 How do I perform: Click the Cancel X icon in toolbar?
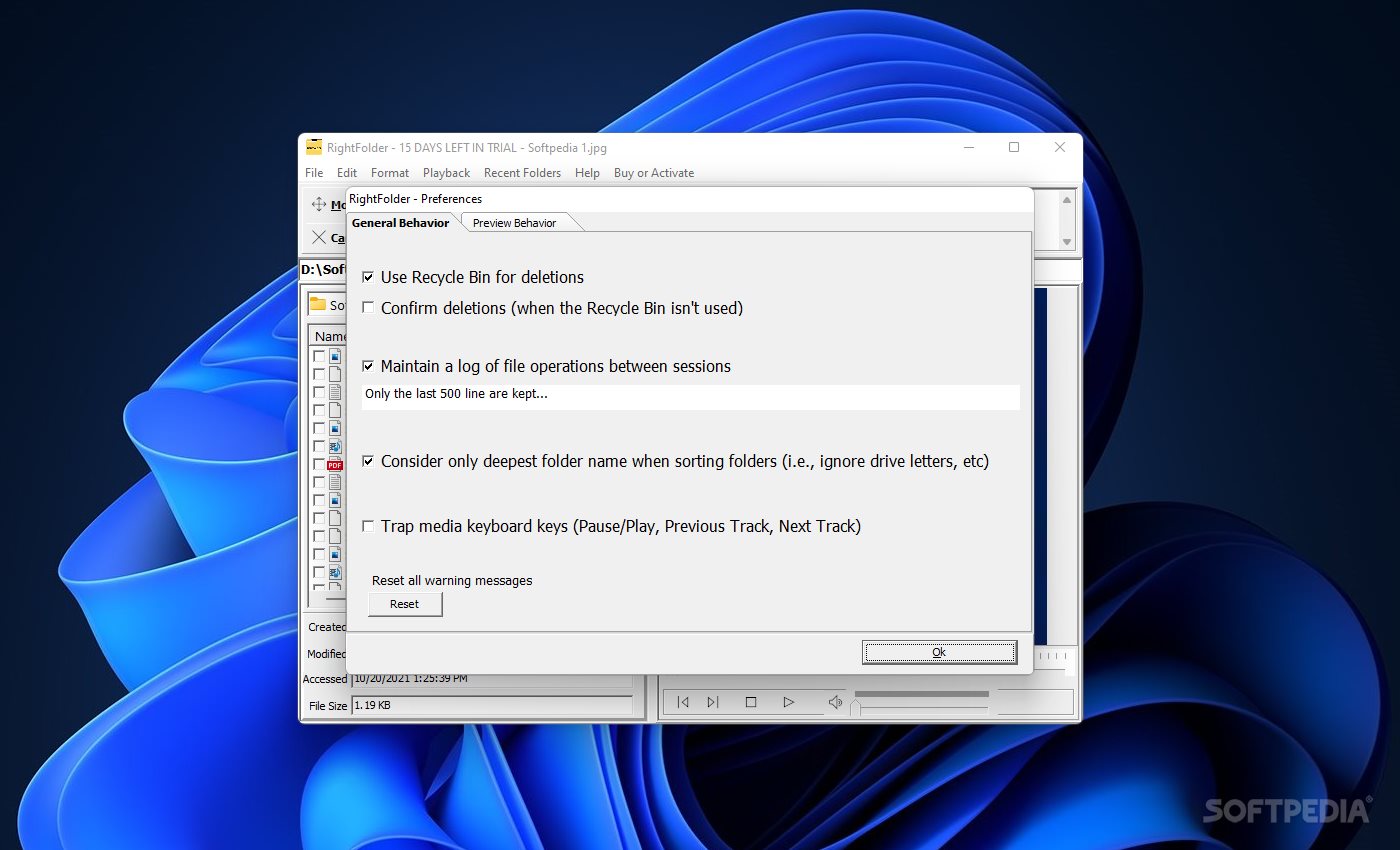pos(319,237)
